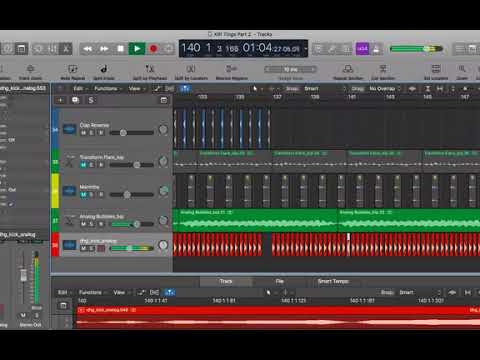Adjust the master volume slider
The width and height of the screenshot is (480, 360).
416,49
